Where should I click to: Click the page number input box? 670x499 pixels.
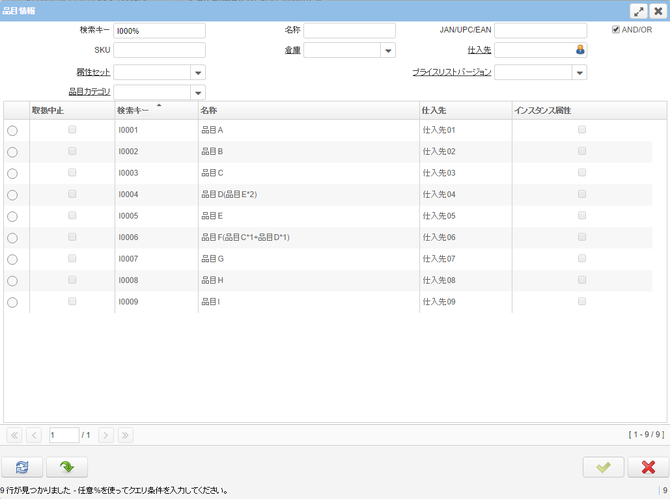[x=64, y=435]
